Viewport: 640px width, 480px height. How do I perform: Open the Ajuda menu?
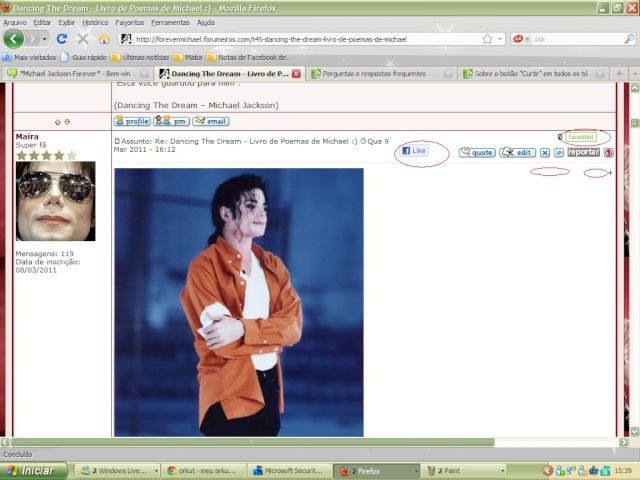coord(206,22)
